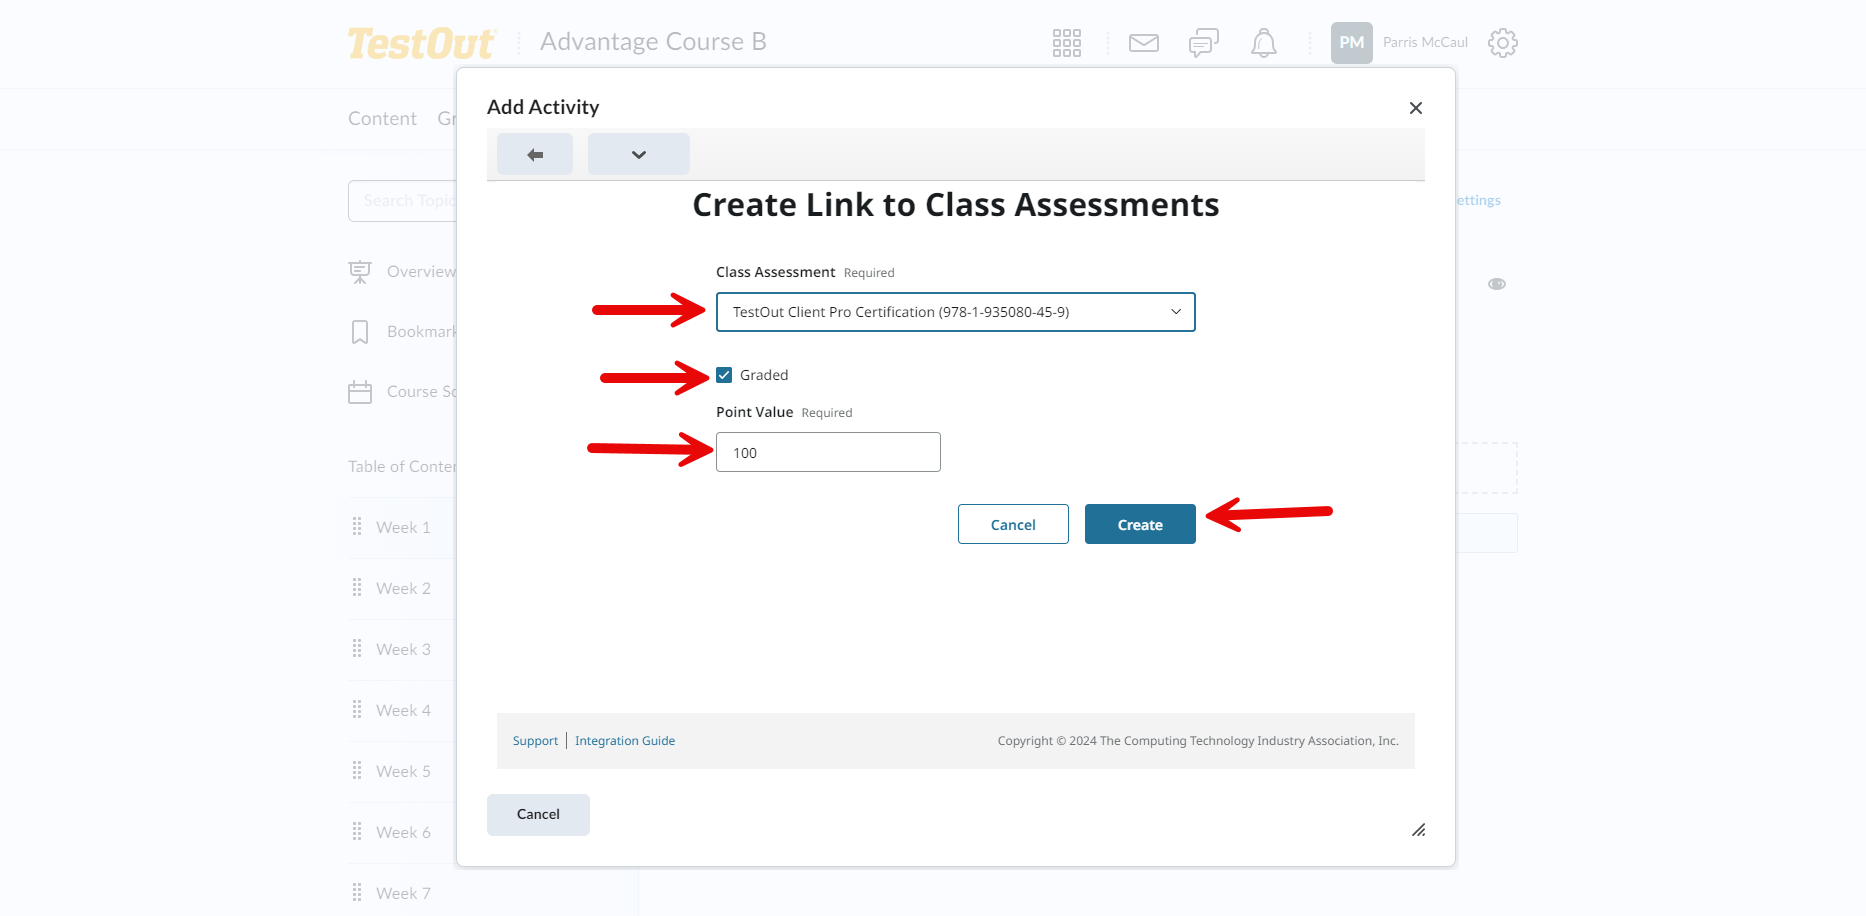
Task: Open the Support link
Action: point(535,740)
